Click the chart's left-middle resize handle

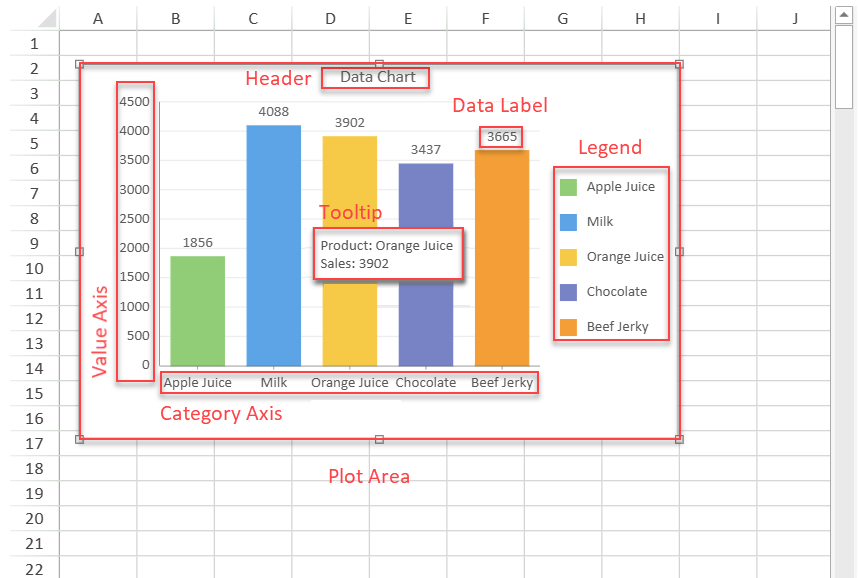(x=79, y=252)
